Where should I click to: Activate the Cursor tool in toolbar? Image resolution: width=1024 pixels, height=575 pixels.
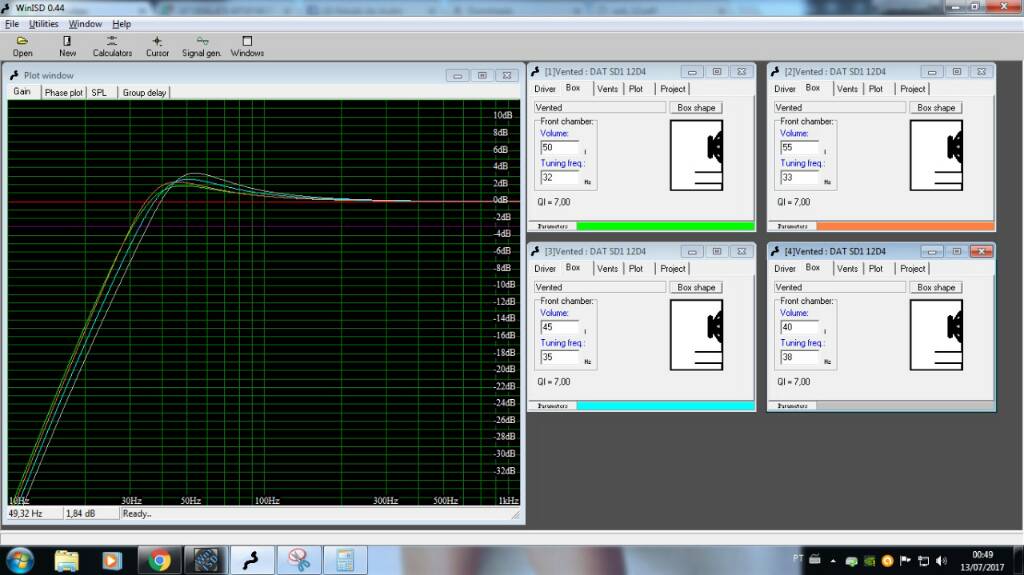click(x=157, y=46)
